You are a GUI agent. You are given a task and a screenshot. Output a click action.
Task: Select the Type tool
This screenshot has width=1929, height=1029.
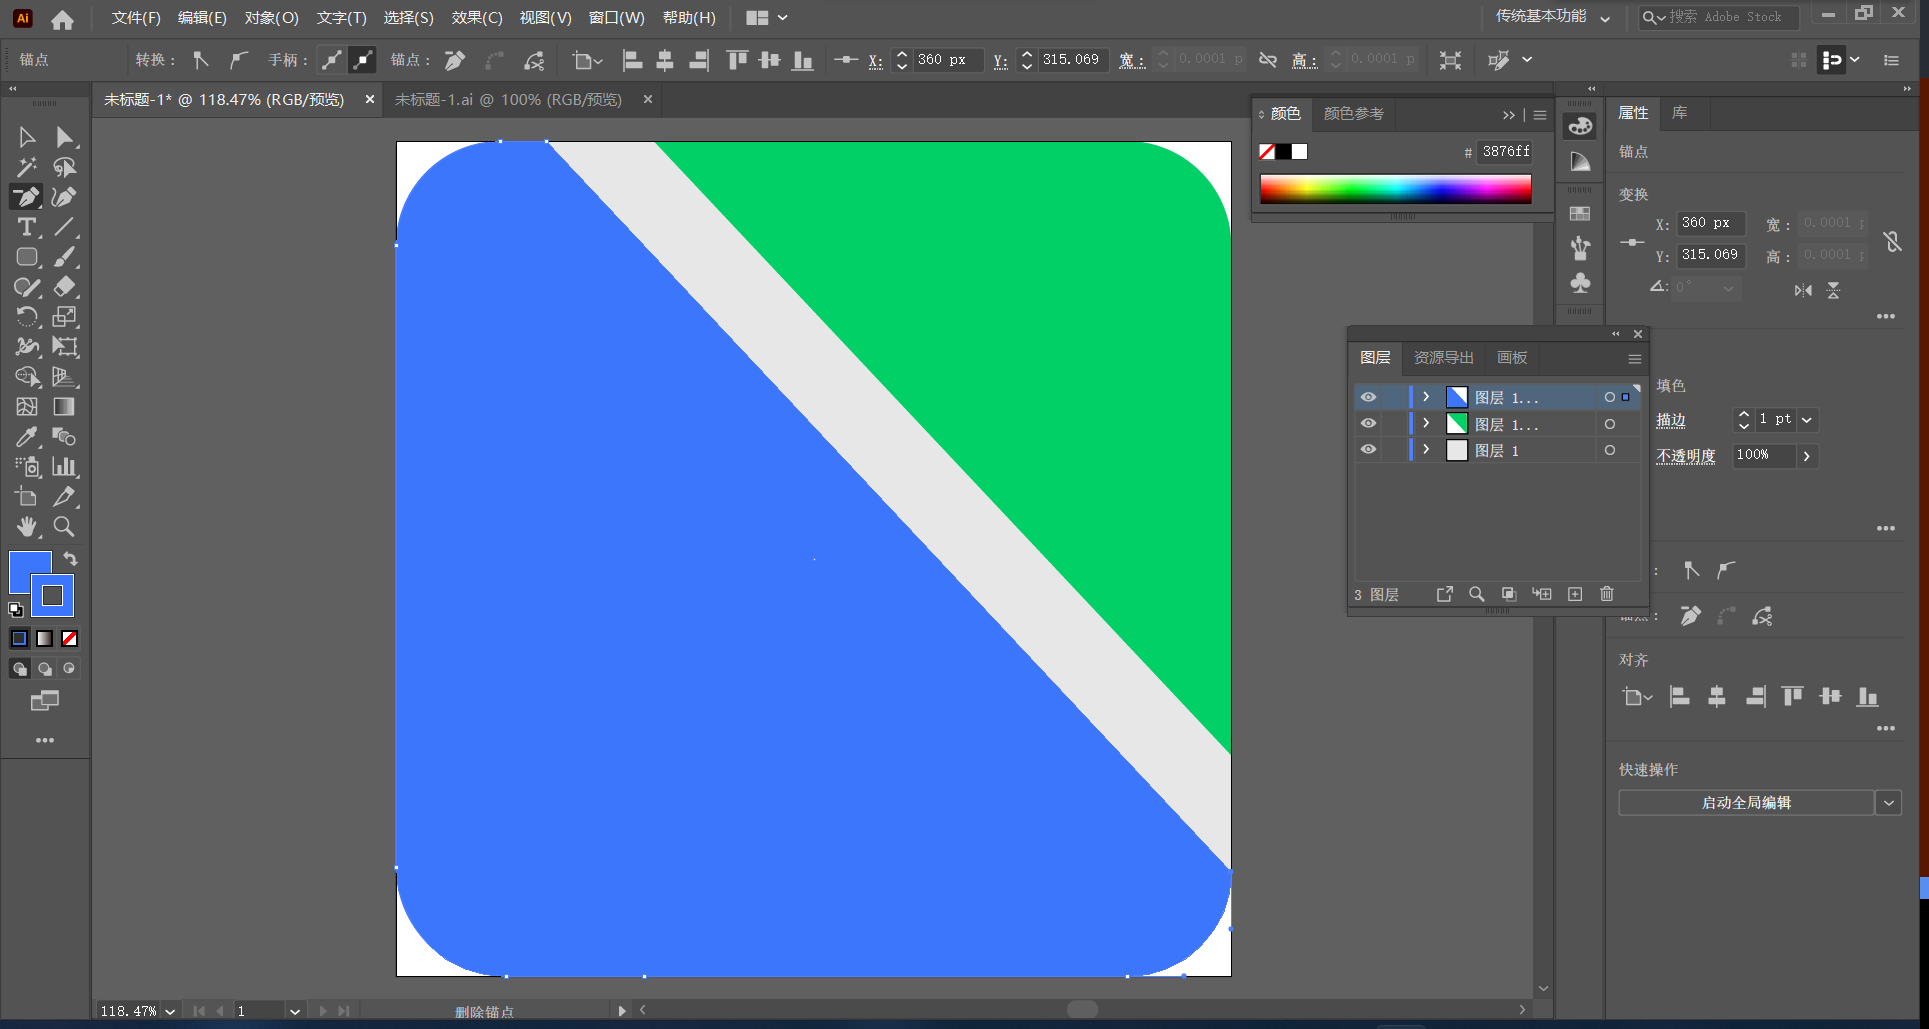(x=27, y=227)
